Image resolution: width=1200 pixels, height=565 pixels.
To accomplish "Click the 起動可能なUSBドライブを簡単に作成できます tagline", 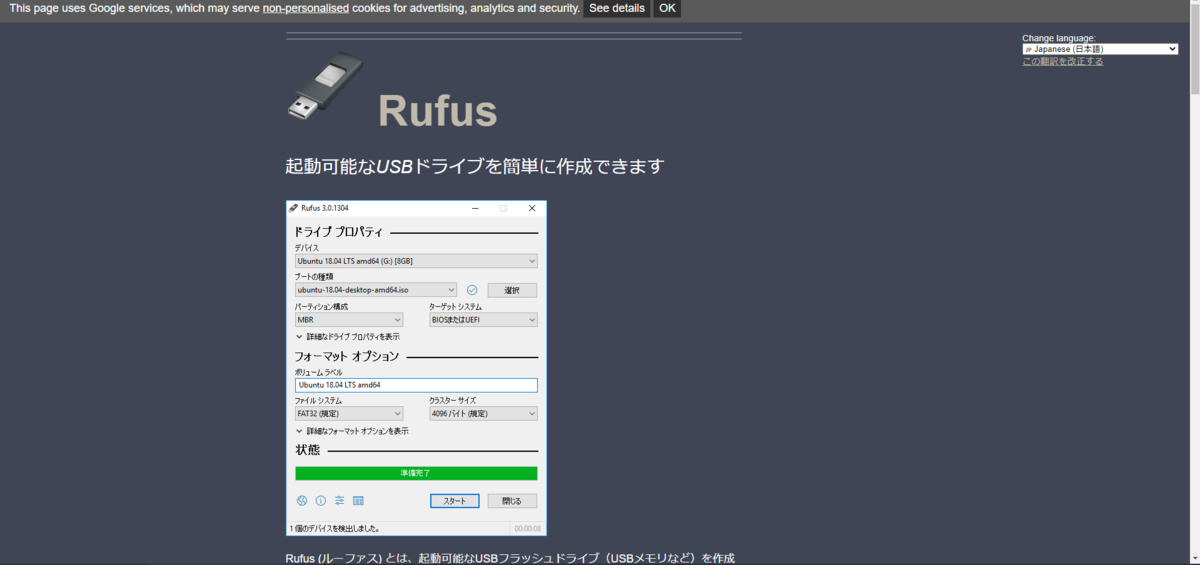I will click(x=475, y=166).
